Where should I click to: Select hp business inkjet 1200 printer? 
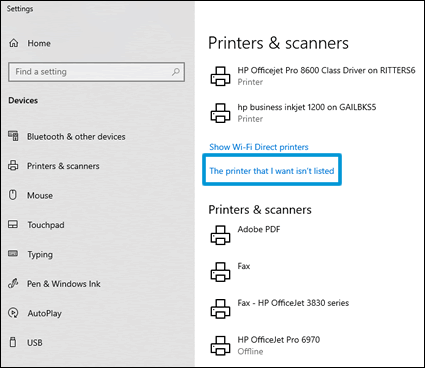tap(307, 113)
